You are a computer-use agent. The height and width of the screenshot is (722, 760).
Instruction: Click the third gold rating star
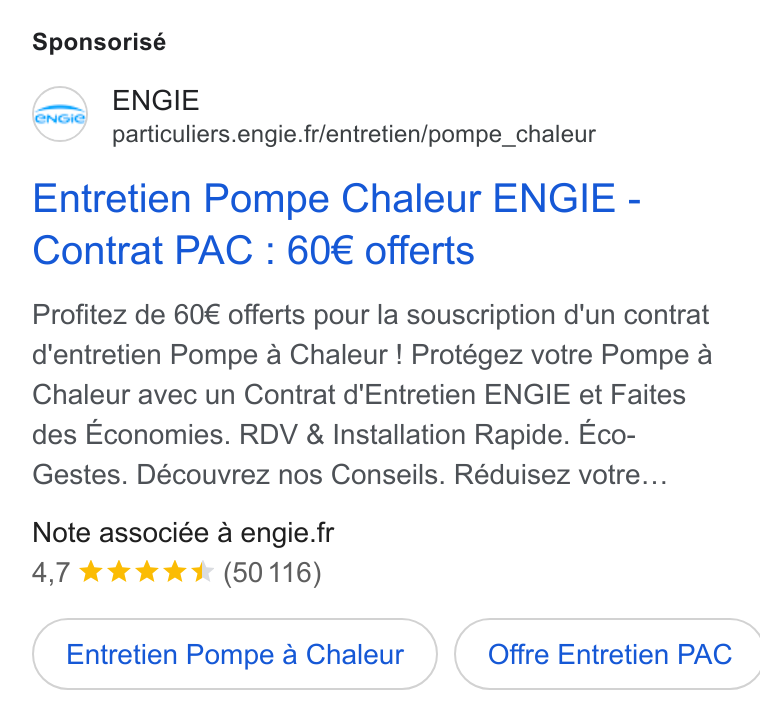point(147,571)
